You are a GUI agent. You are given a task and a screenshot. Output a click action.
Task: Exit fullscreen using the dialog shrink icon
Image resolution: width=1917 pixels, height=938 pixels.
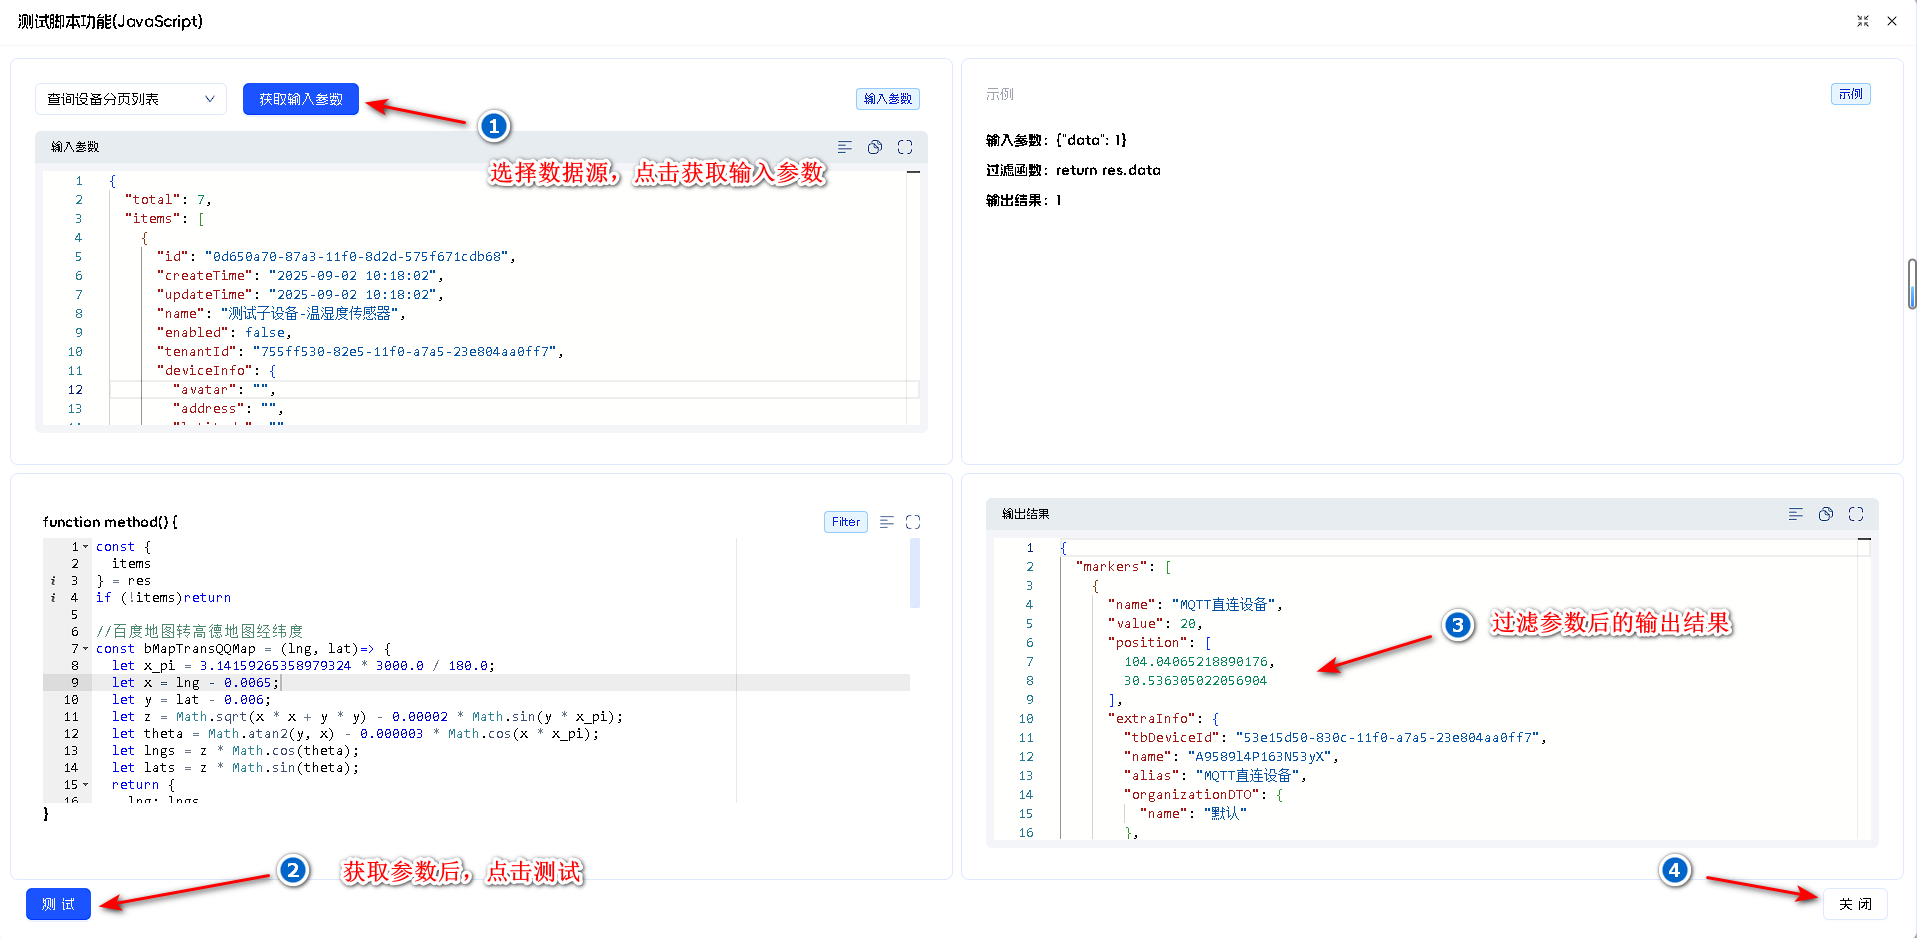point(1863,21)
